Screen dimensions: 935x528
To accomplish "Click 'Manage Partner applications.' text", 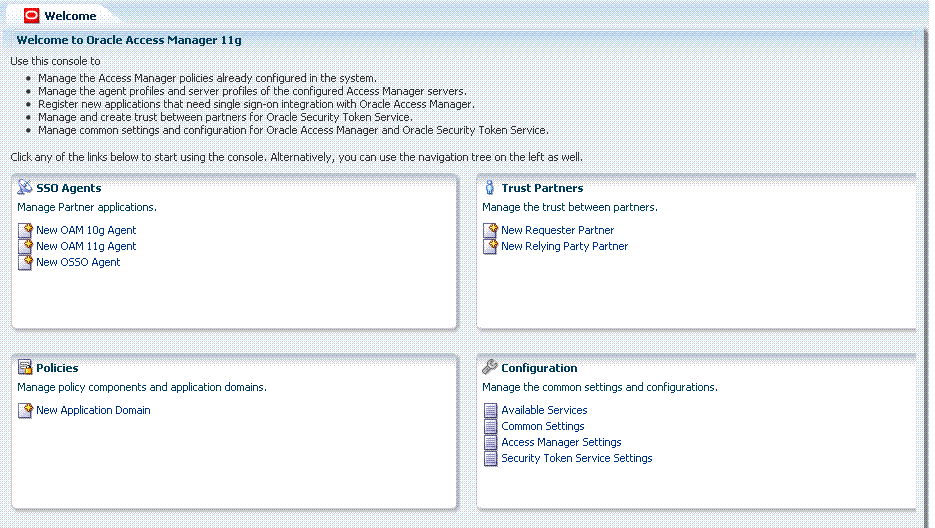I will coord(87,207).
